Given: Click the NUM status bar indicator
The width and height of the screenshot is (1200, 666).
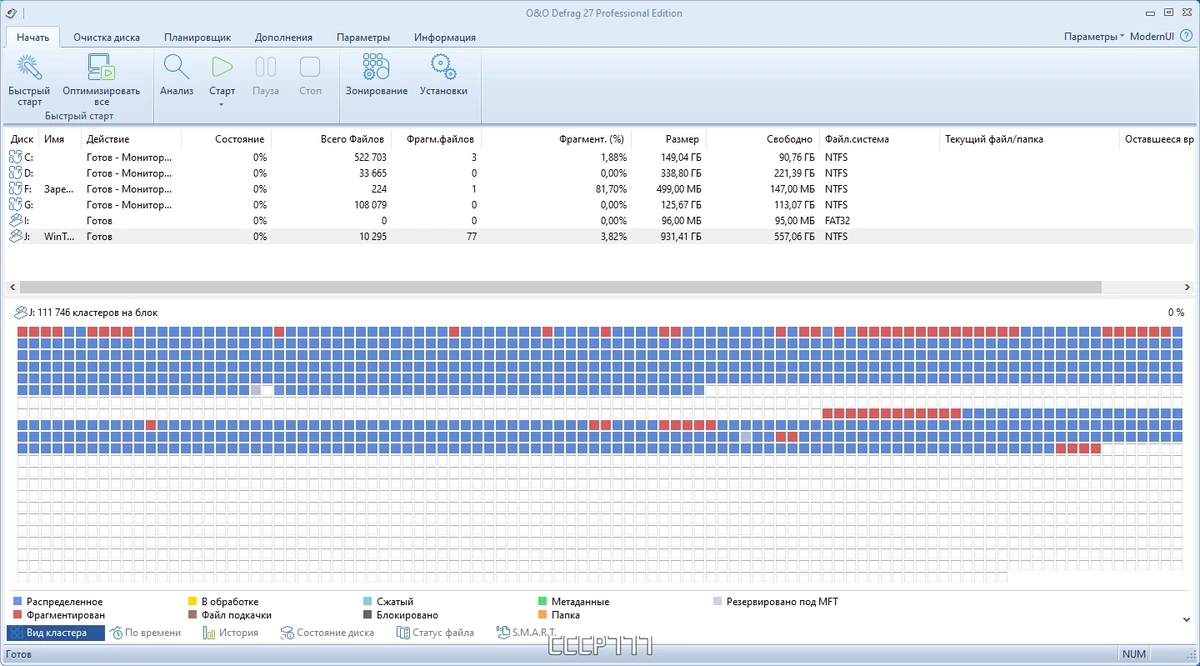Looking at the screenshot, I should coord(1134,654).
